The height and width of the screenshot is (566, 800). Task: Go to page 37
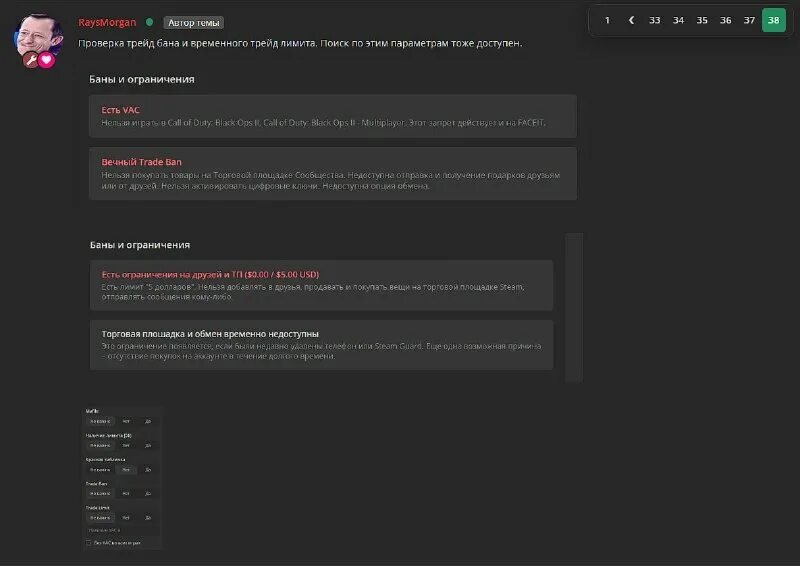pos(749,20)
